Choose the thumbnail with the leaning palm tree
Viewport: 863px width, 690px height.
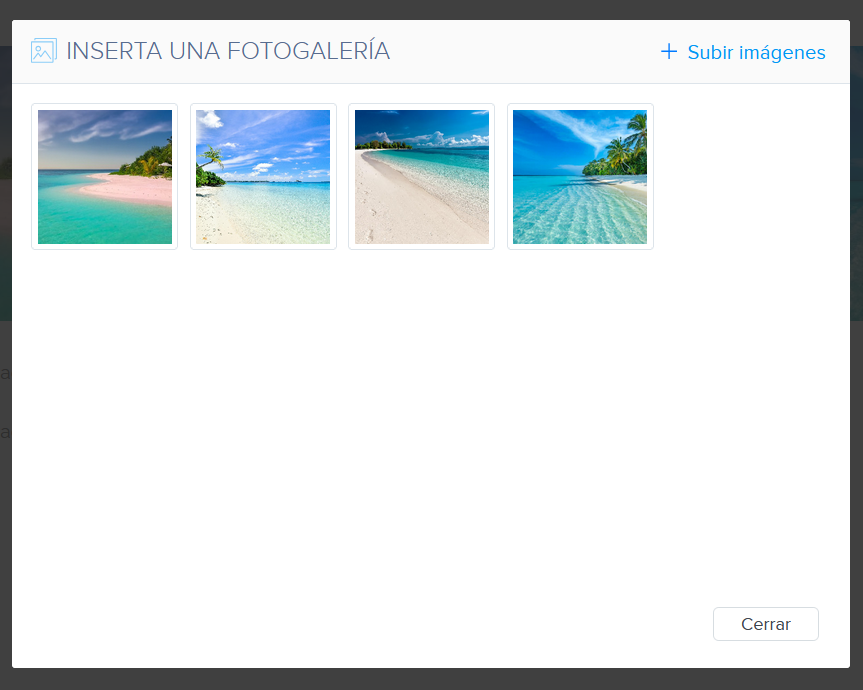click(x=263, y=177)
